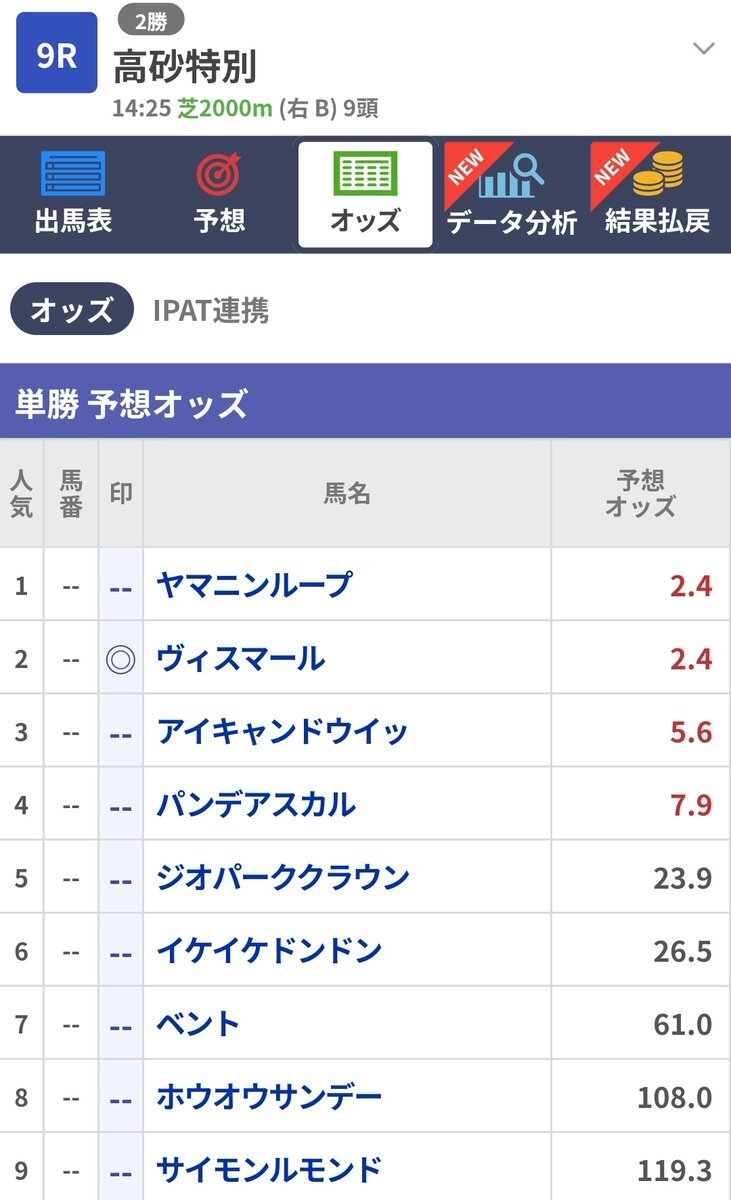
Task: Click the 2勝 class badge
Action: 151,18
